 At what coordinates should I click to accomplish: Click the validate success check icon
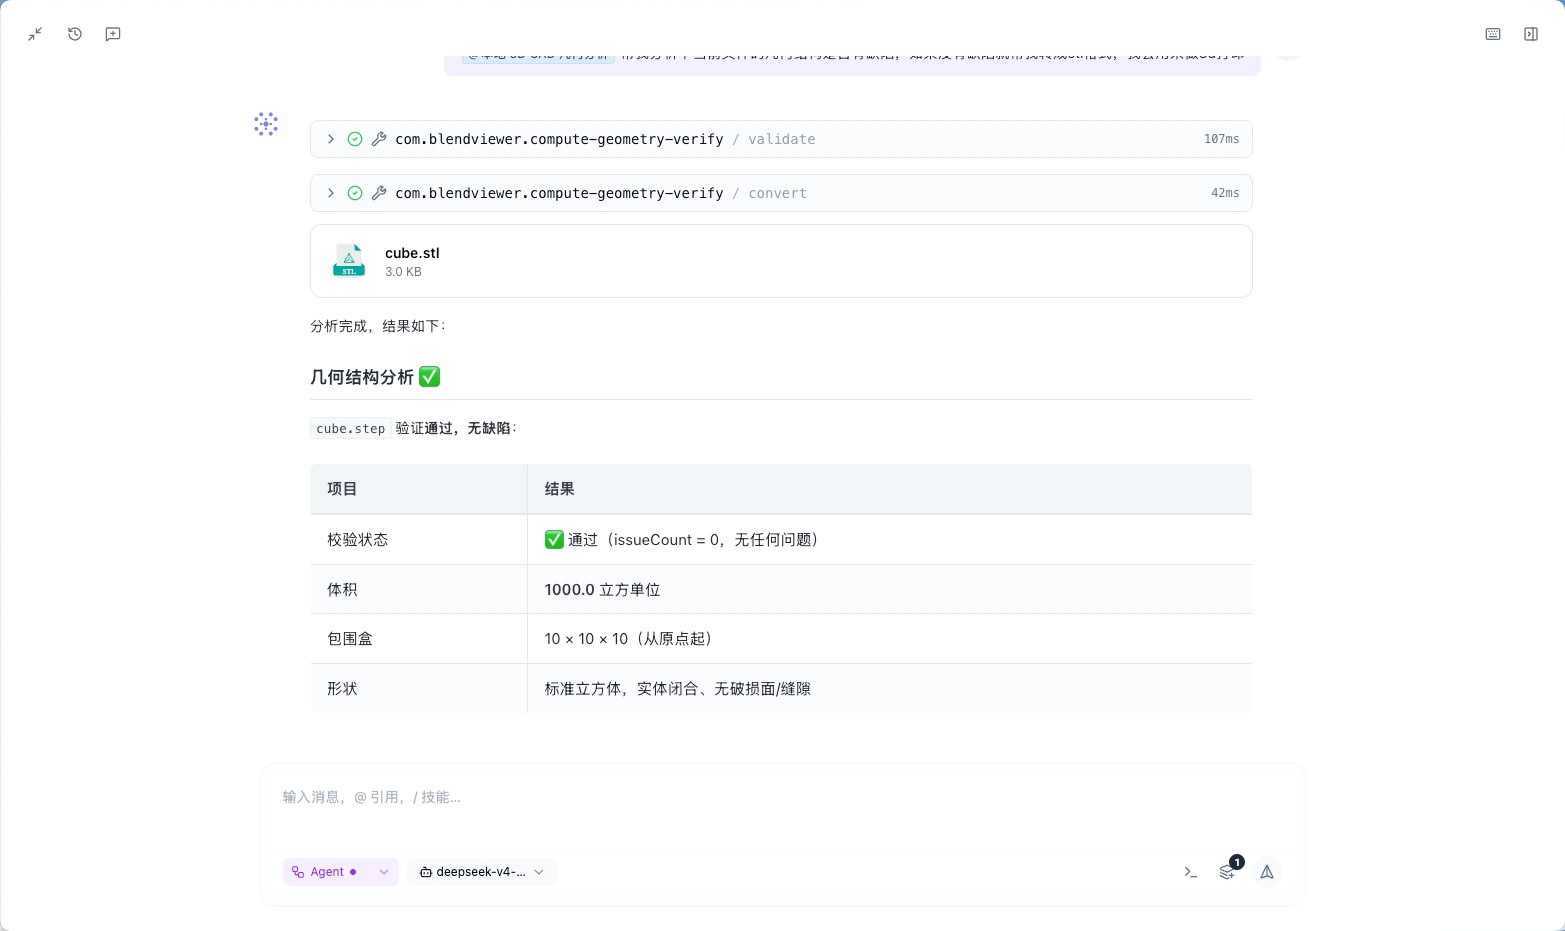[x=355, y=139]
